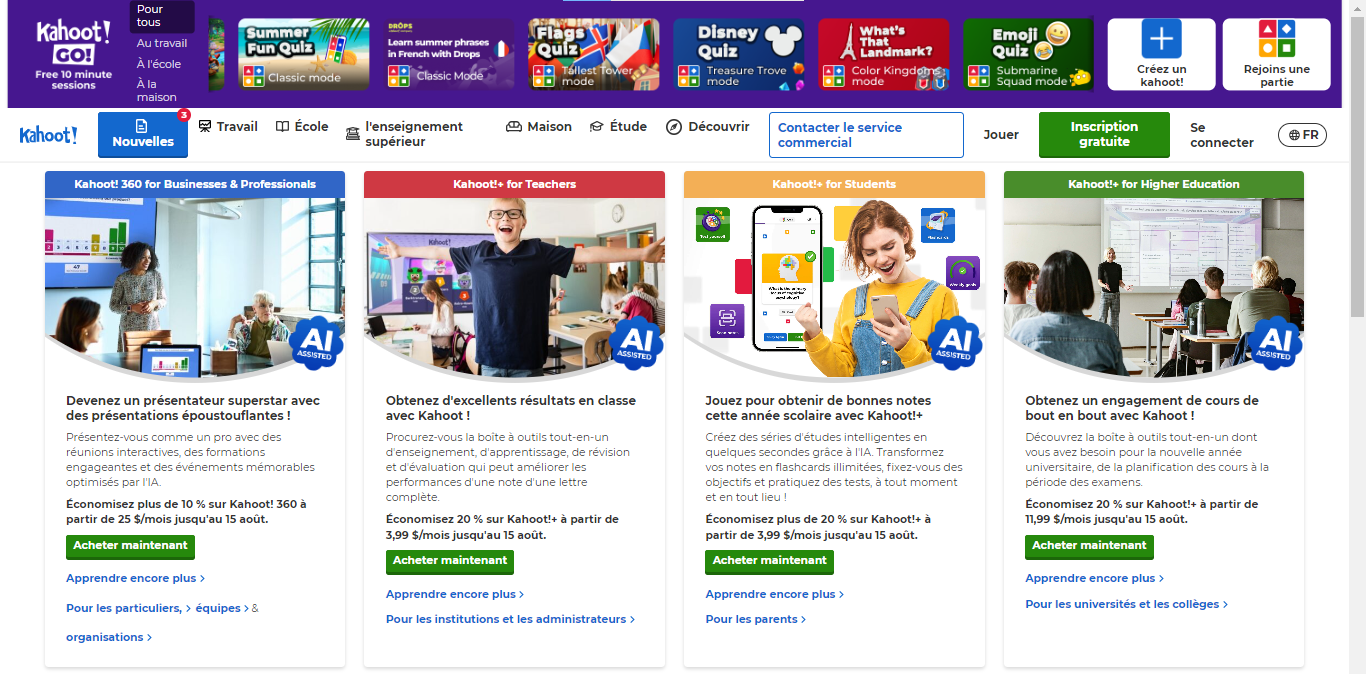
Task: Click the graduation cap icon next to Étude
Action: click(x=597, y=127)
